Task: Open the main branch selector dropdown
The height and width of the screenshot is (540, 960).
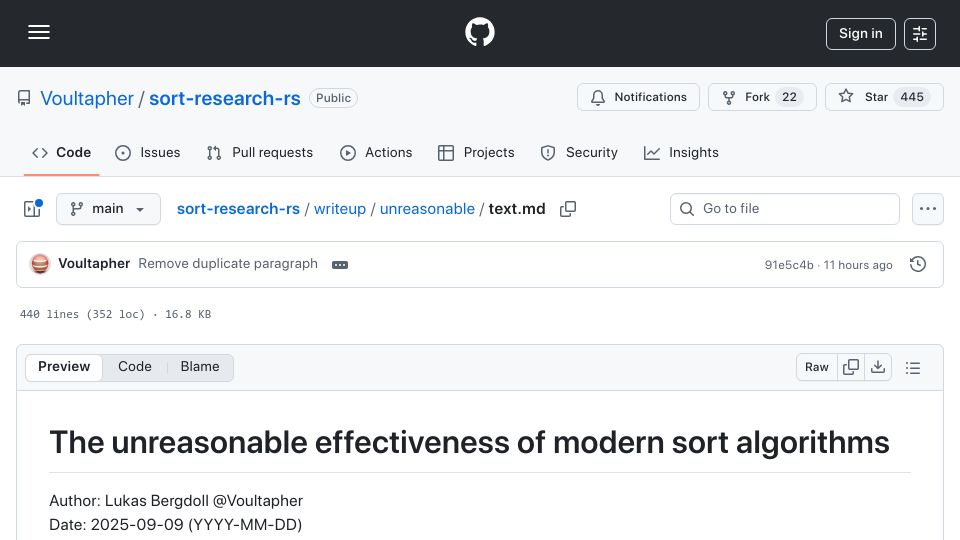Action: [x=108, y=209]
